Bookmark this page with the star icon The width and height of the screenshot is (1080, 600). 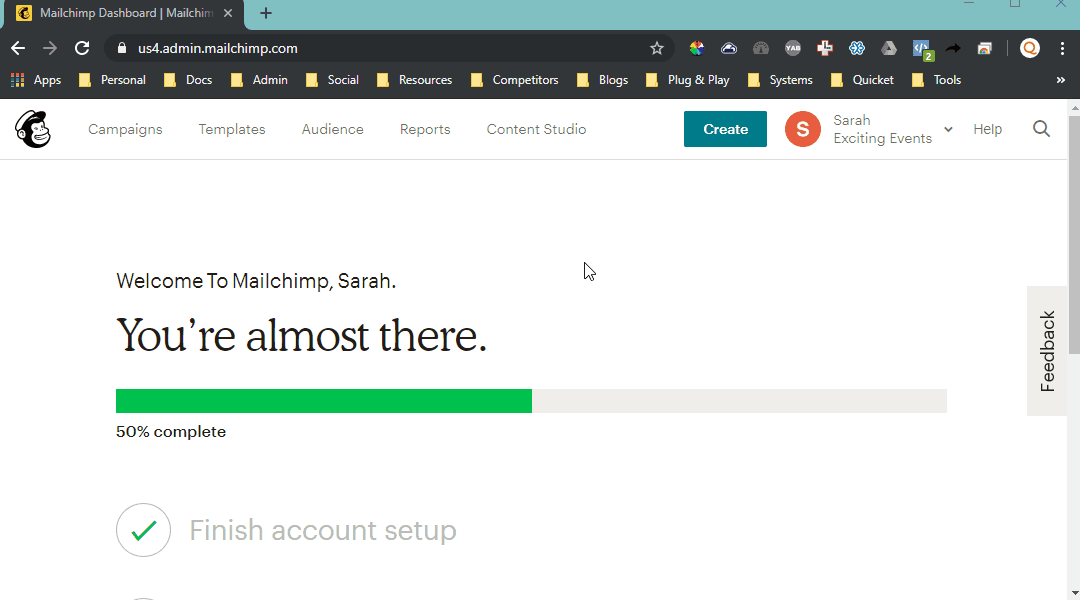coord(656,48)
